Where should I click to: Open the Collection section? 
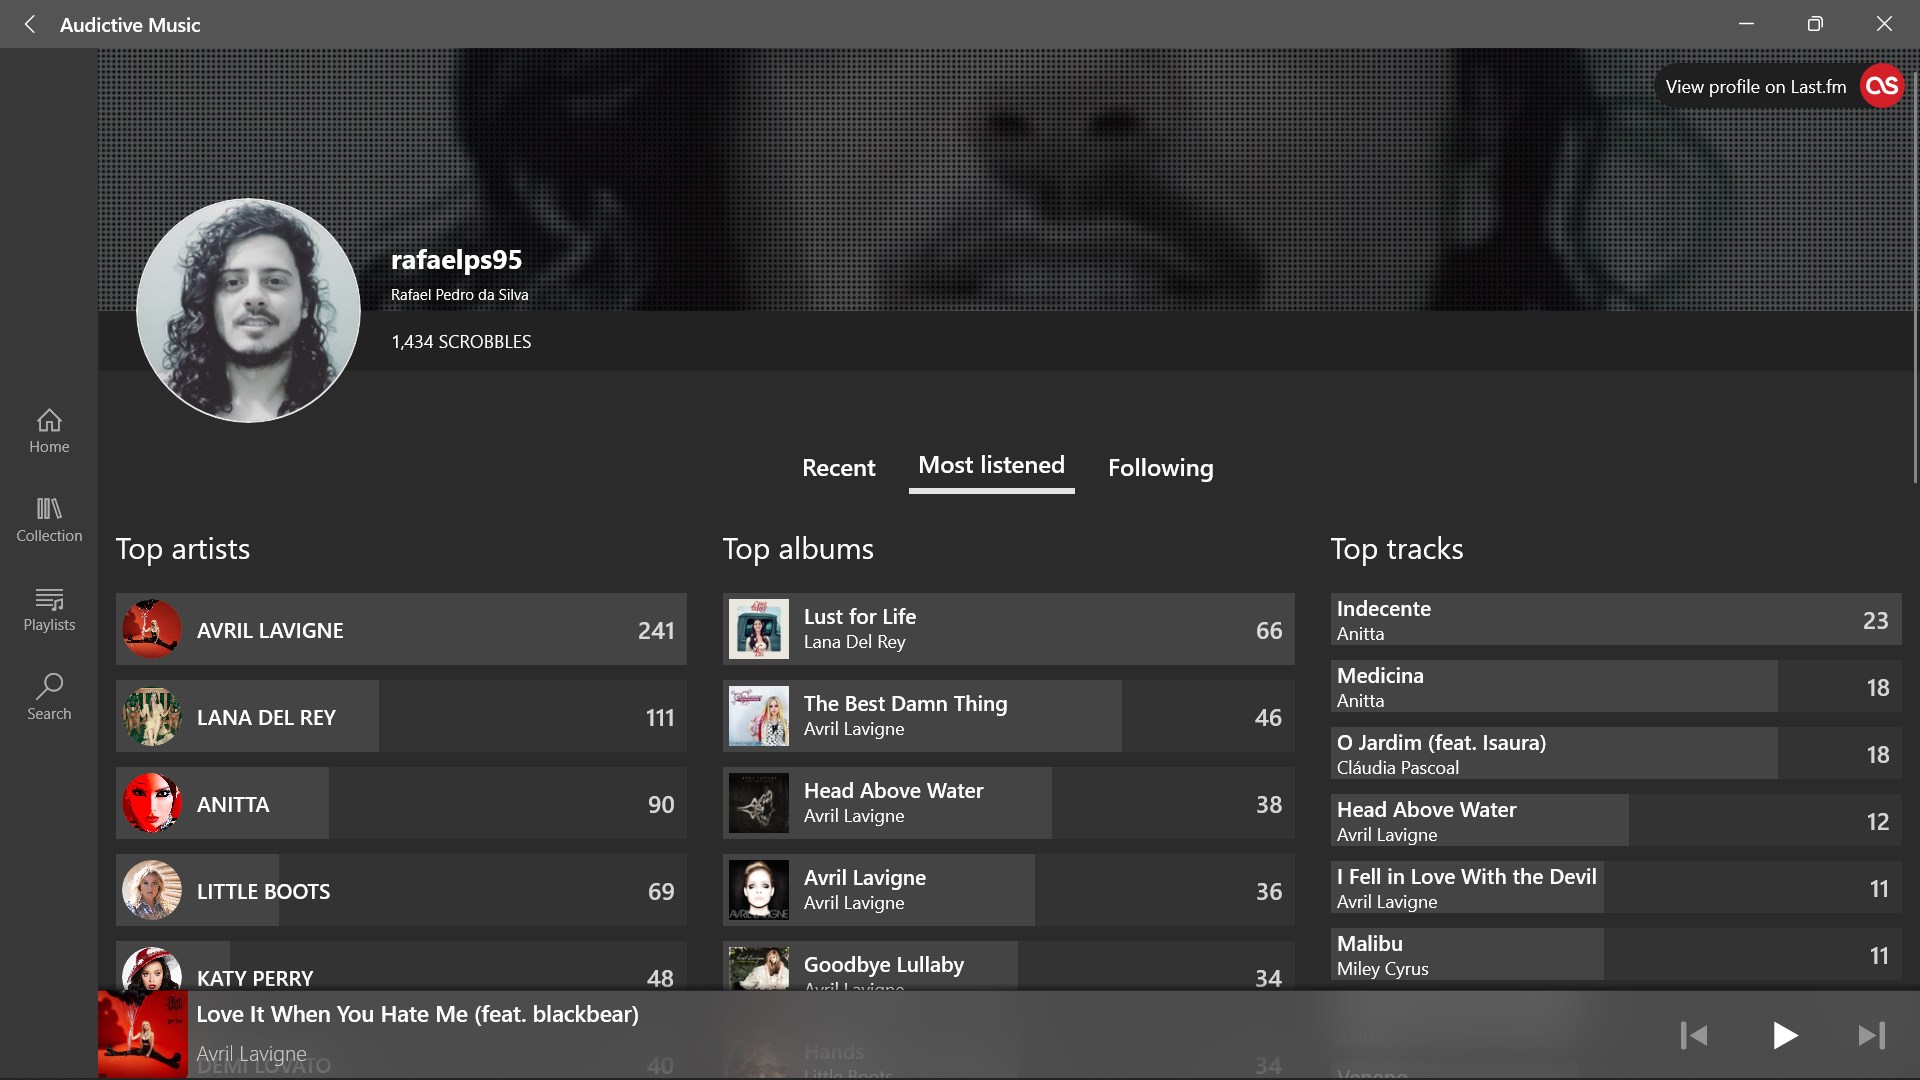(x=49, y=521)
